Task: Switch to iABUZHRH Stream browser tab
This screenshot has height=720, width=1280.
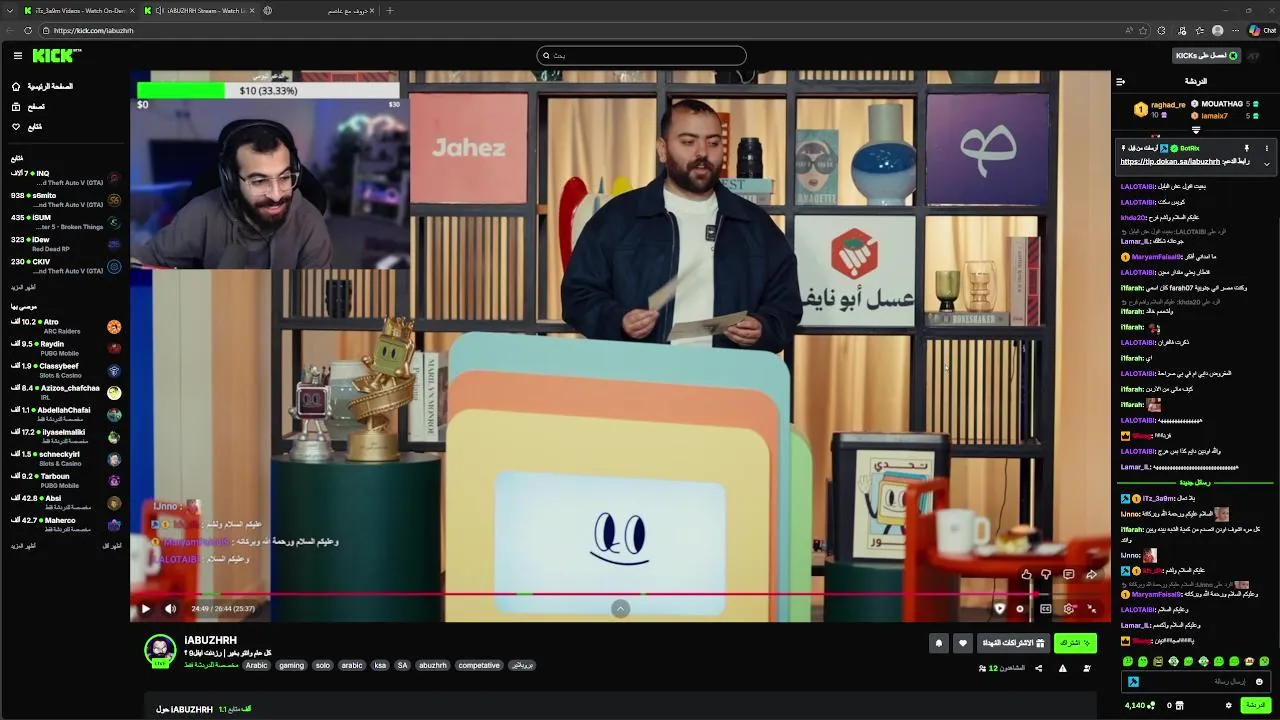Action: (x=198, y=10)
